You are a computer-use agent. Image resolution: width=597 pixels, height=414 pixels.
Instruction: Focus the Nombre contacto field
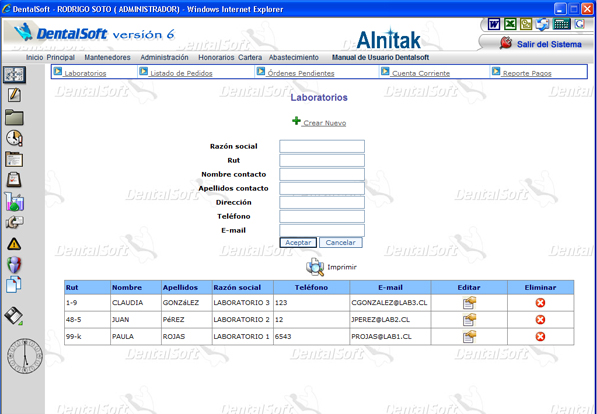[x=322, y=174]
